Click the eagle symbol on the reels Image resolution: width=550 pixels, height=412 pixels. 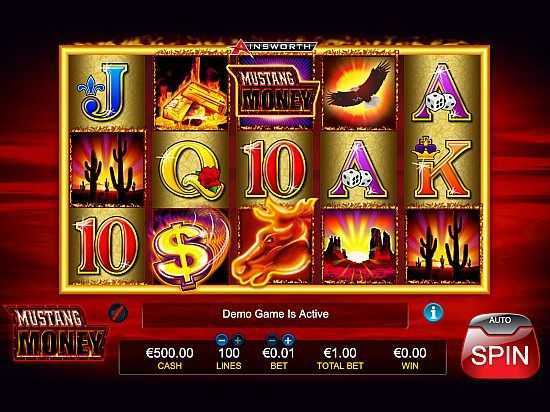(x=360, y=92)
